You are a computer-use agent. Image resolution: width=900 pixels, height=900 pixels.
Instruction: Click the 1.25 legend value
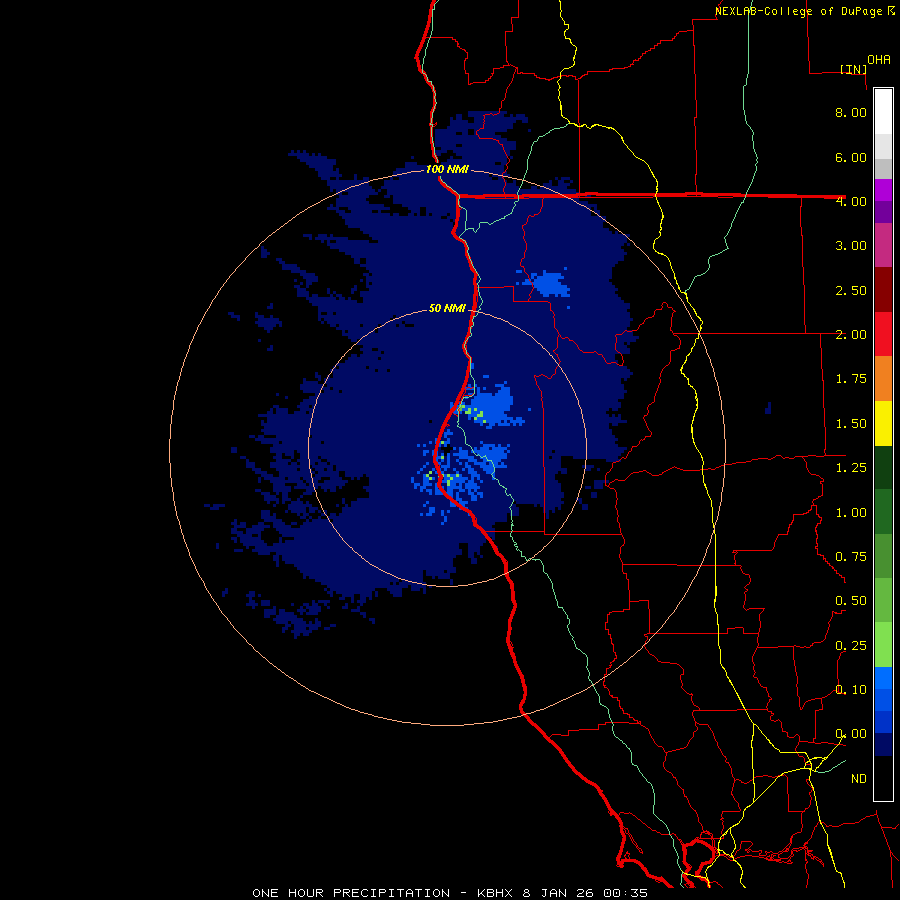pos(851,468)
